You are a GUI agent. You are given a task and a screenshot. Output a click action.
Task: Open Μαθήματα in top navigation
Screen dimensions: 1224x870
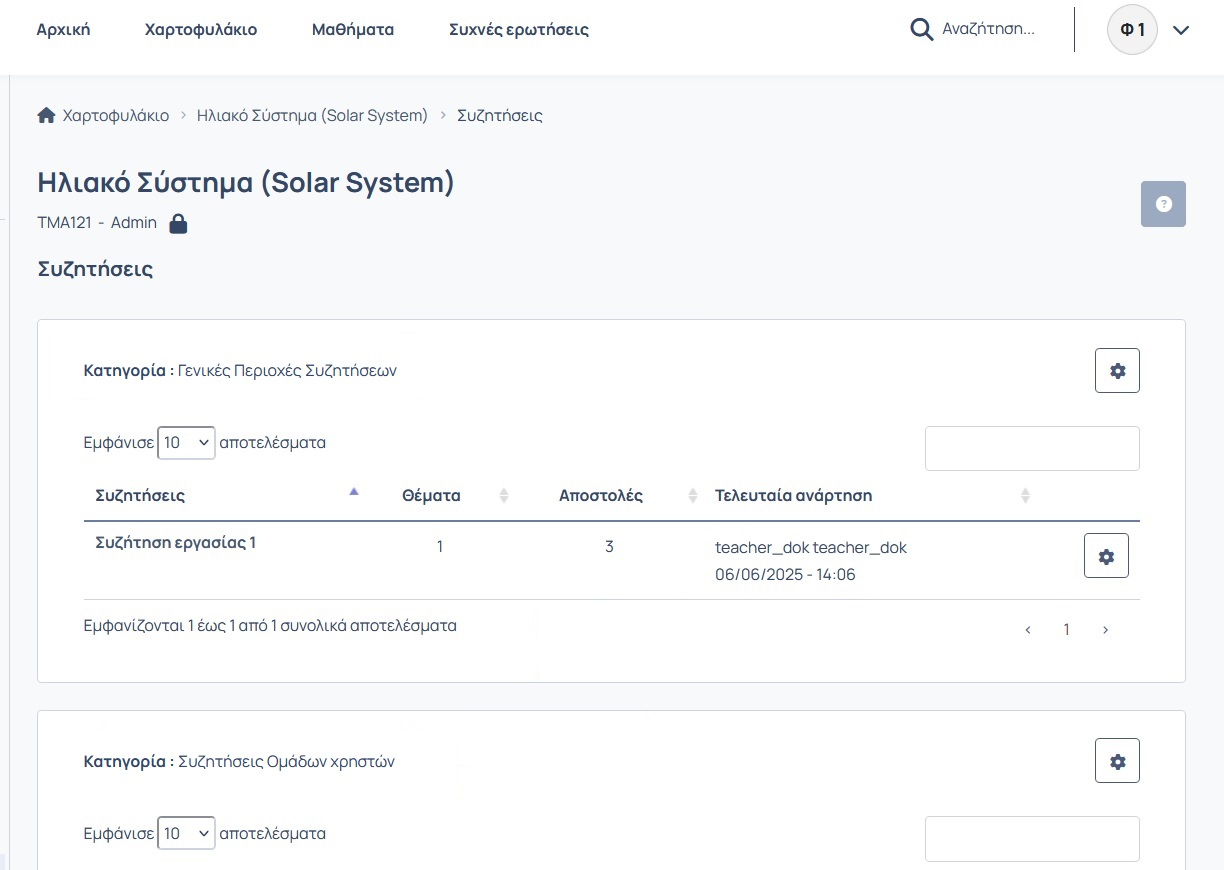click(353, 30)
